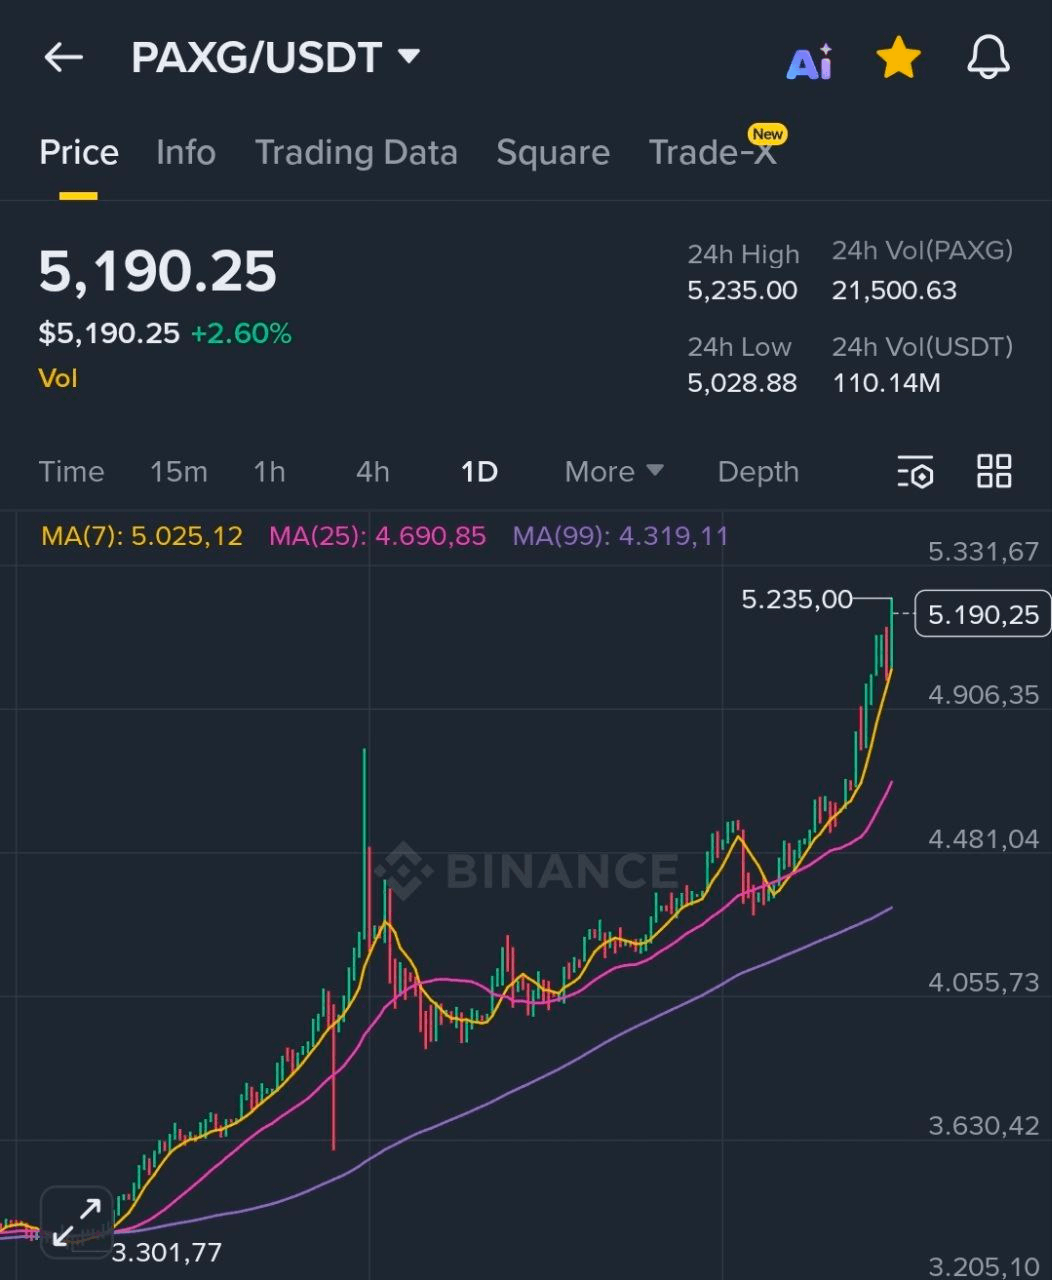Tap the notification bell
Viewport: 1052px width, 1280px height.
pyautogui.click(x=987, y=58)
